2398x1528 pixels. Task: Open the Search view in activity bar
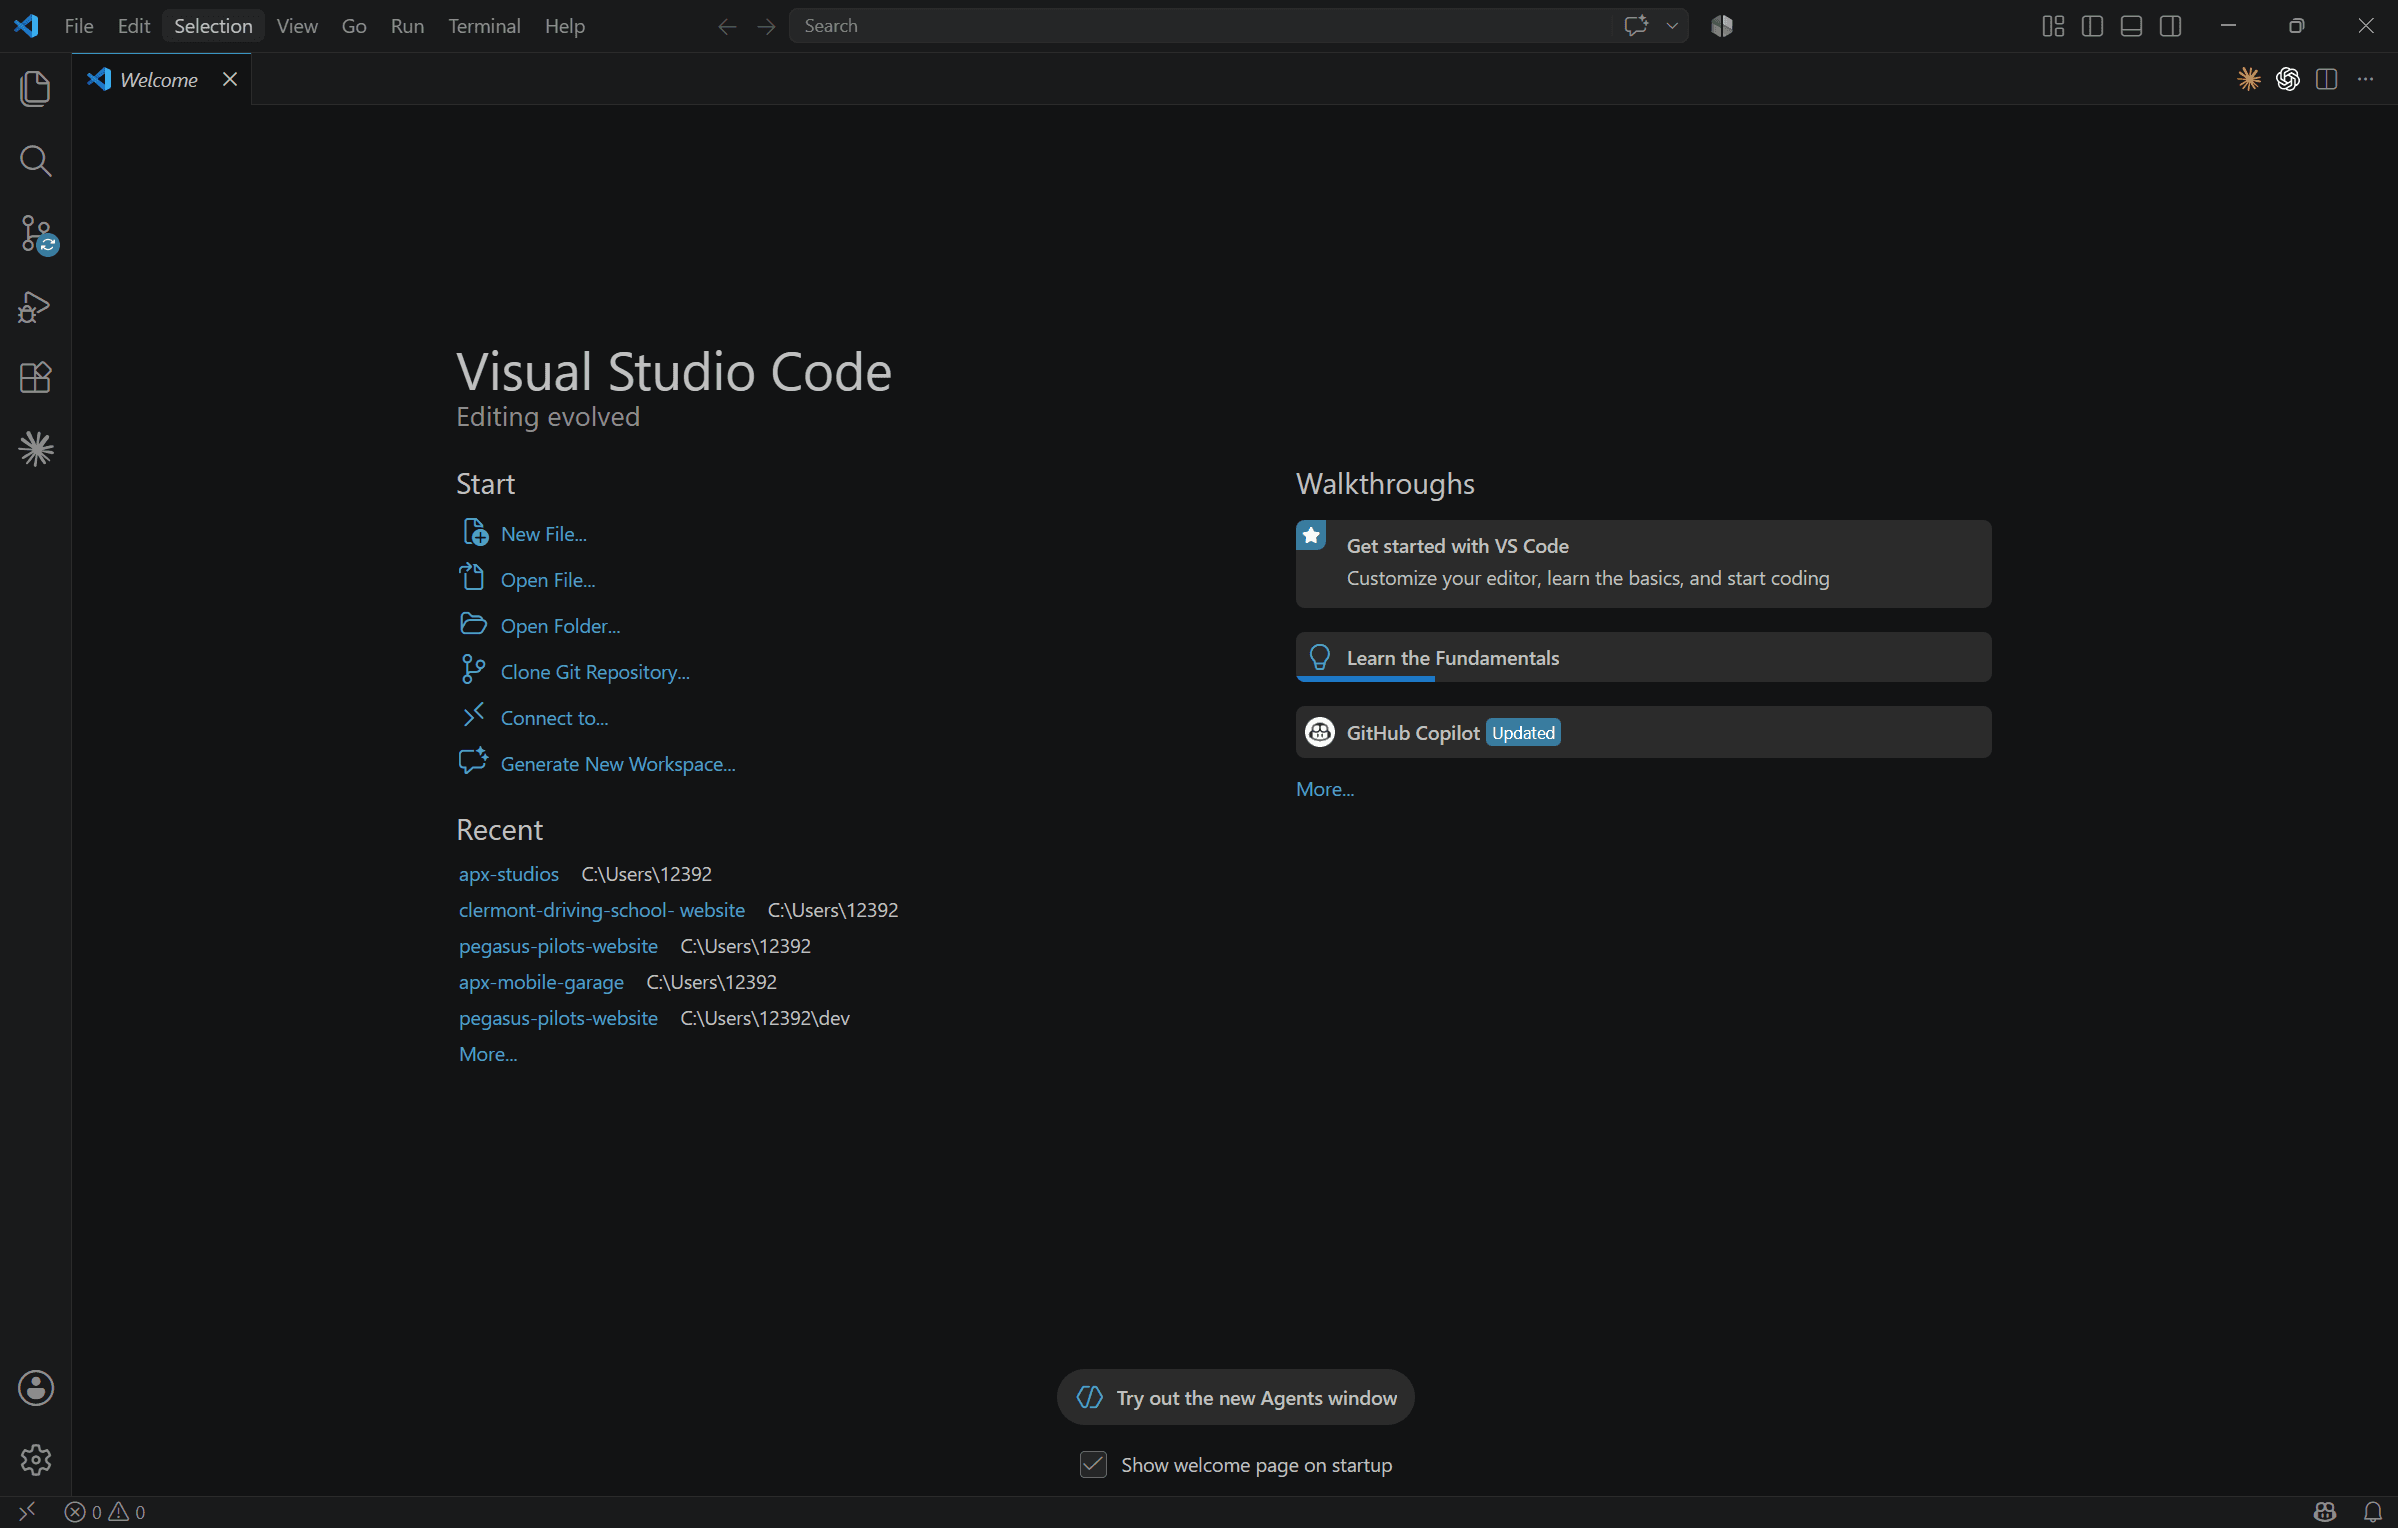coord(35,161)
